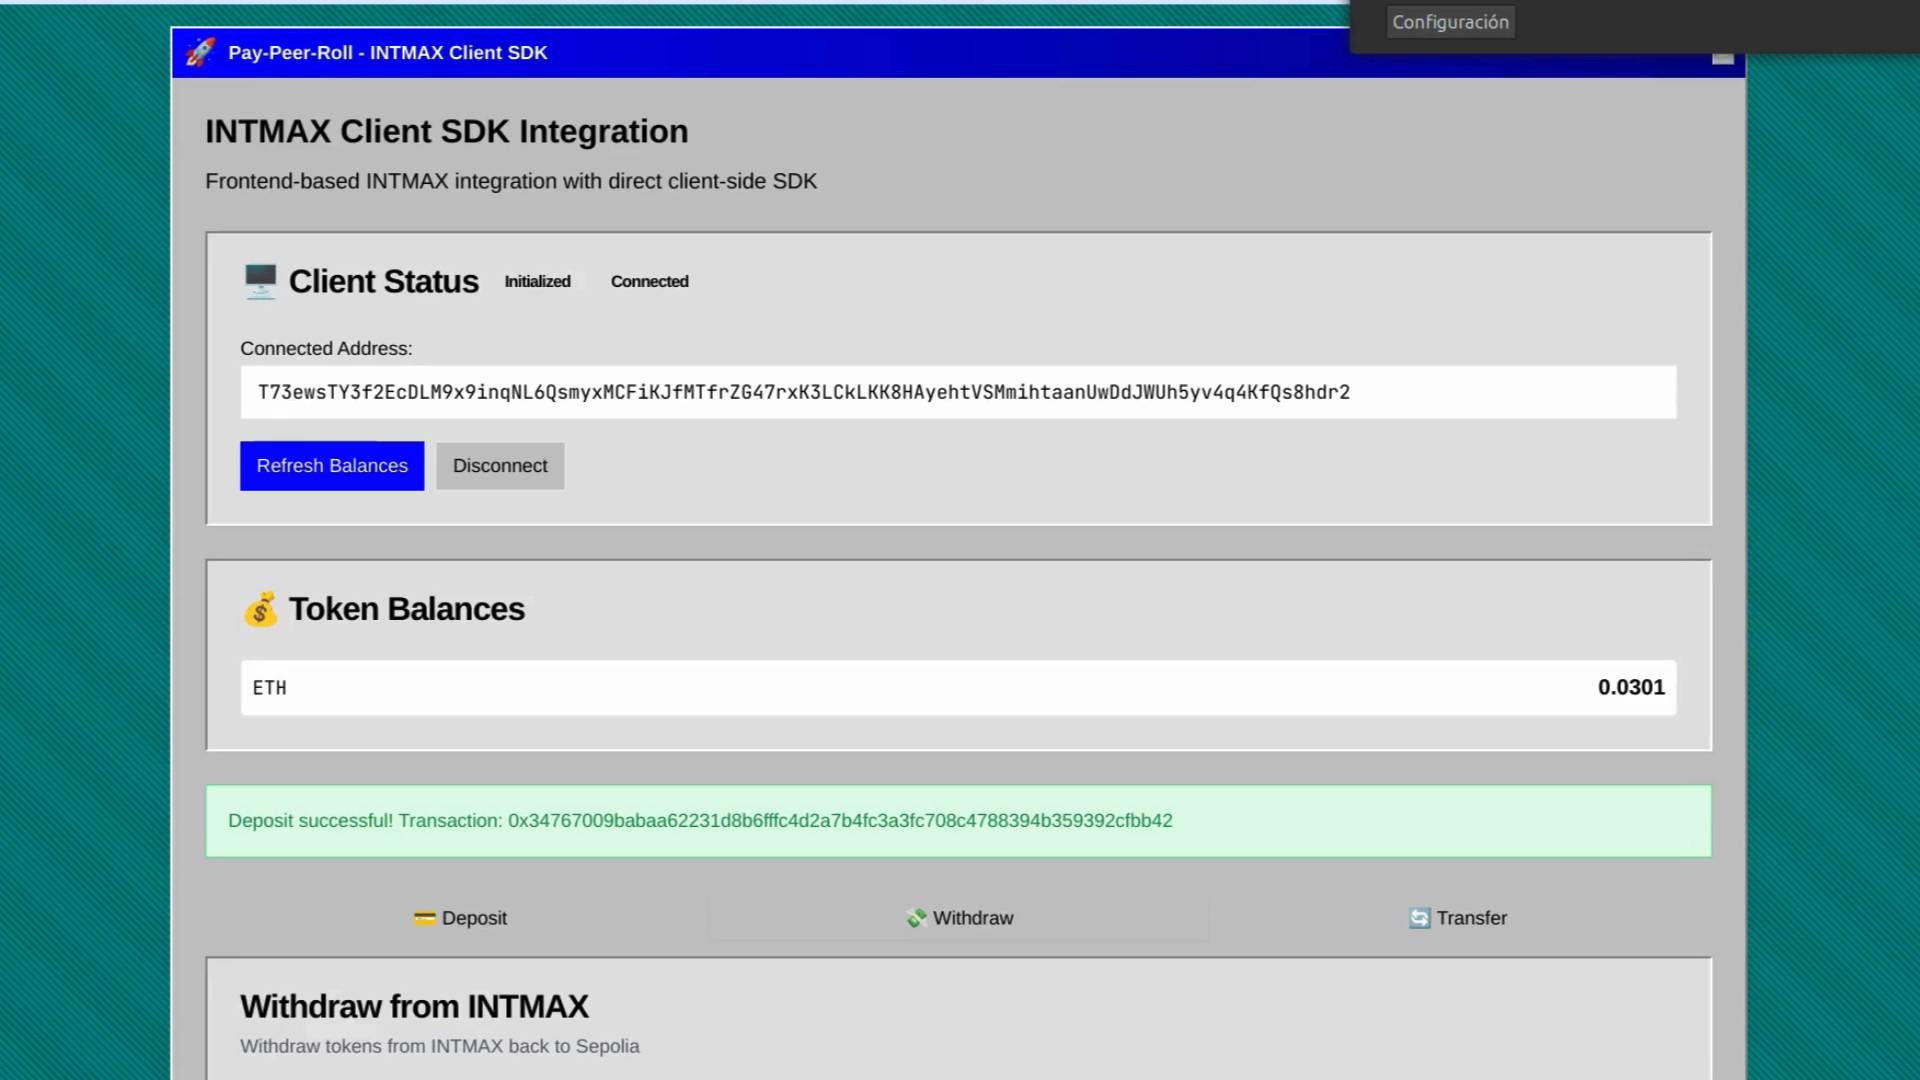This screenshot has height=1080, width=1920.
Task: Click the rocket icon in title bar
Action: click(201, 52)
